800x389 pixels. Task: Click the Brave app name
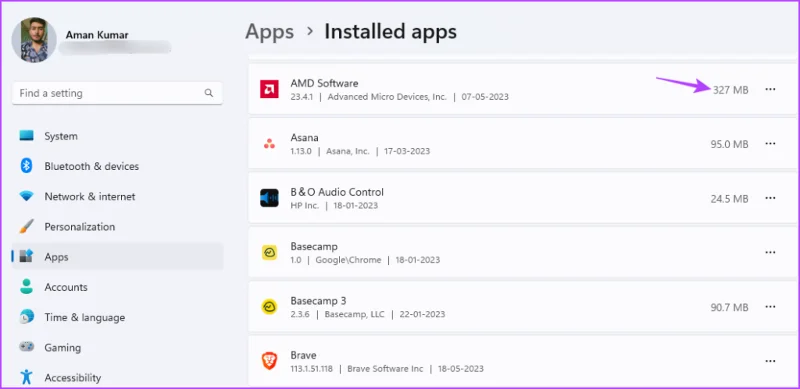pyautogui.click(x=303, y=355)
